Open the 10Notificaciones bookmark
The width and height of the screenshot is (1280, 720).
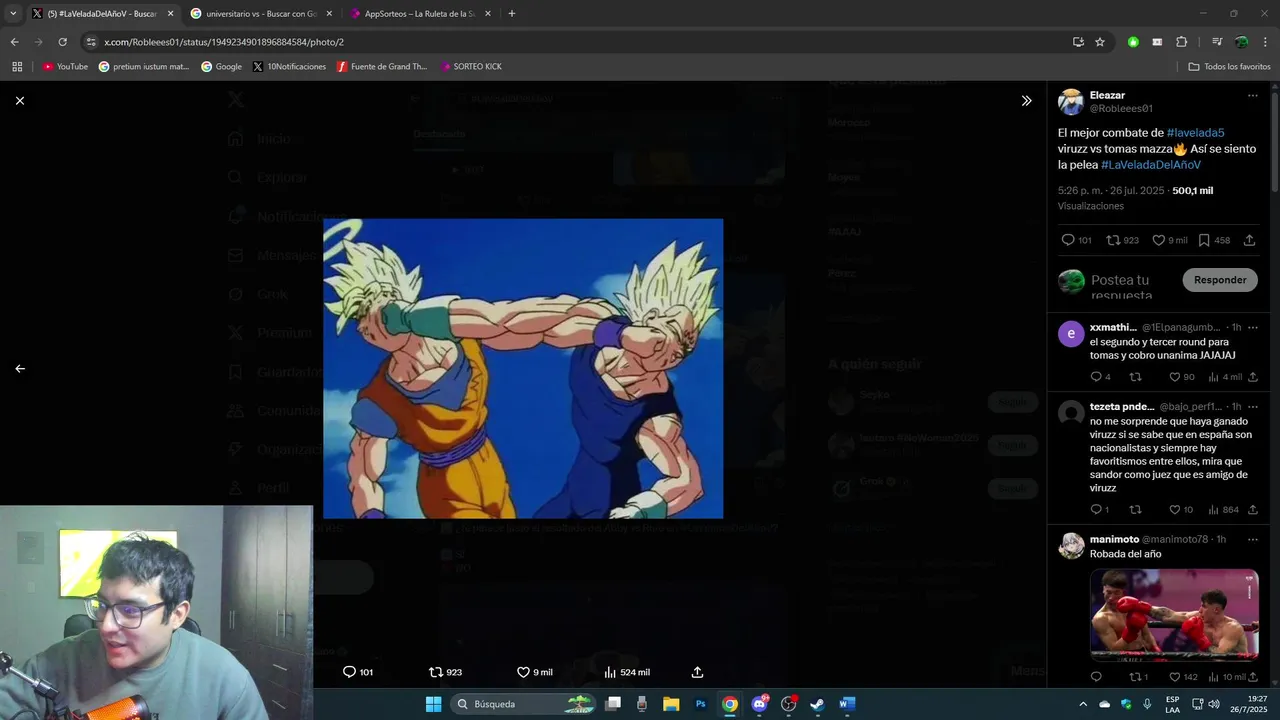(289, 67)
